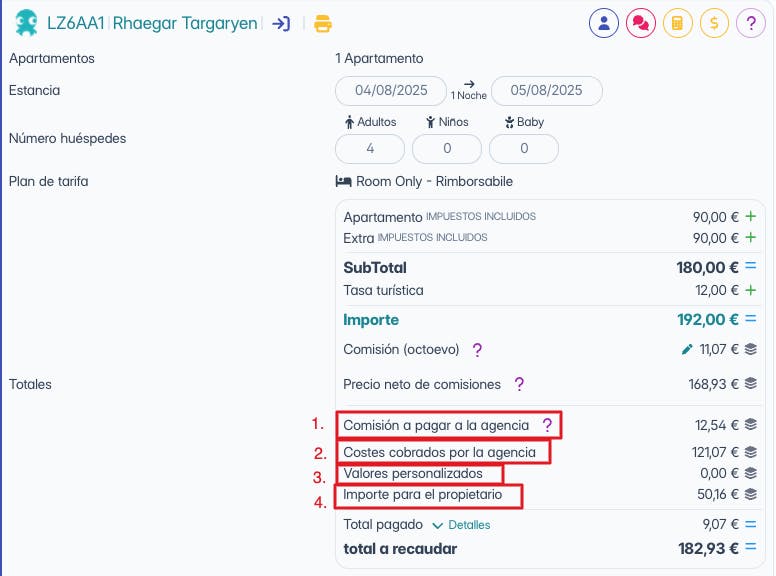
Task: Expand Detalles under Total pagado
Action: (x=461, y=524)
